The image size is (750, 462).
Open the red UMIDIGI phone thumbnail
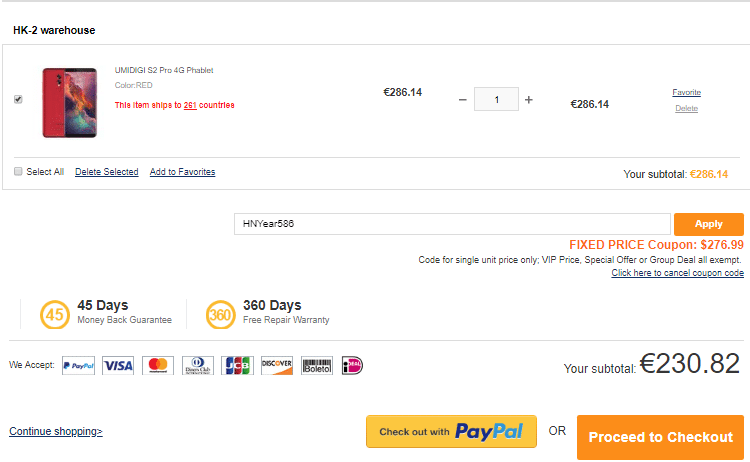click(x=69, y=103)
